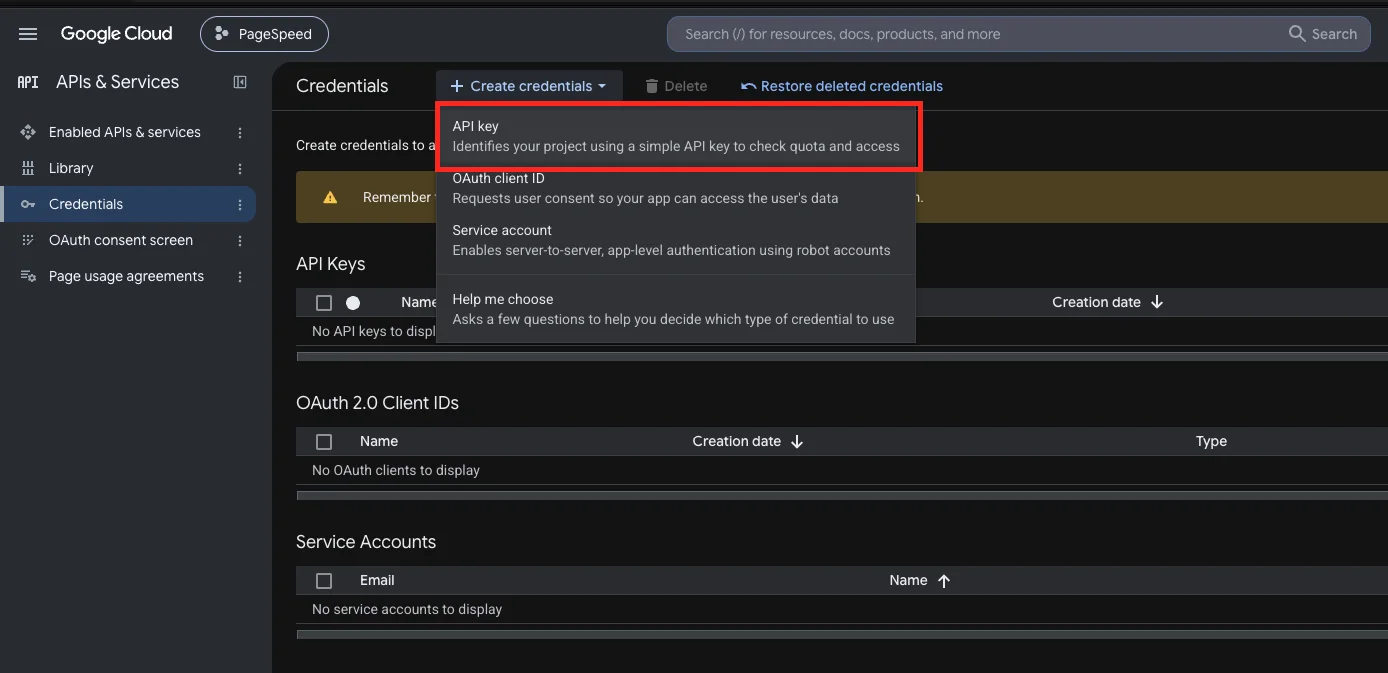Open more options for OAuth consent screen
Viewport: 1388px width, 673px height.
pyautogui.click(x=240, y=240)
